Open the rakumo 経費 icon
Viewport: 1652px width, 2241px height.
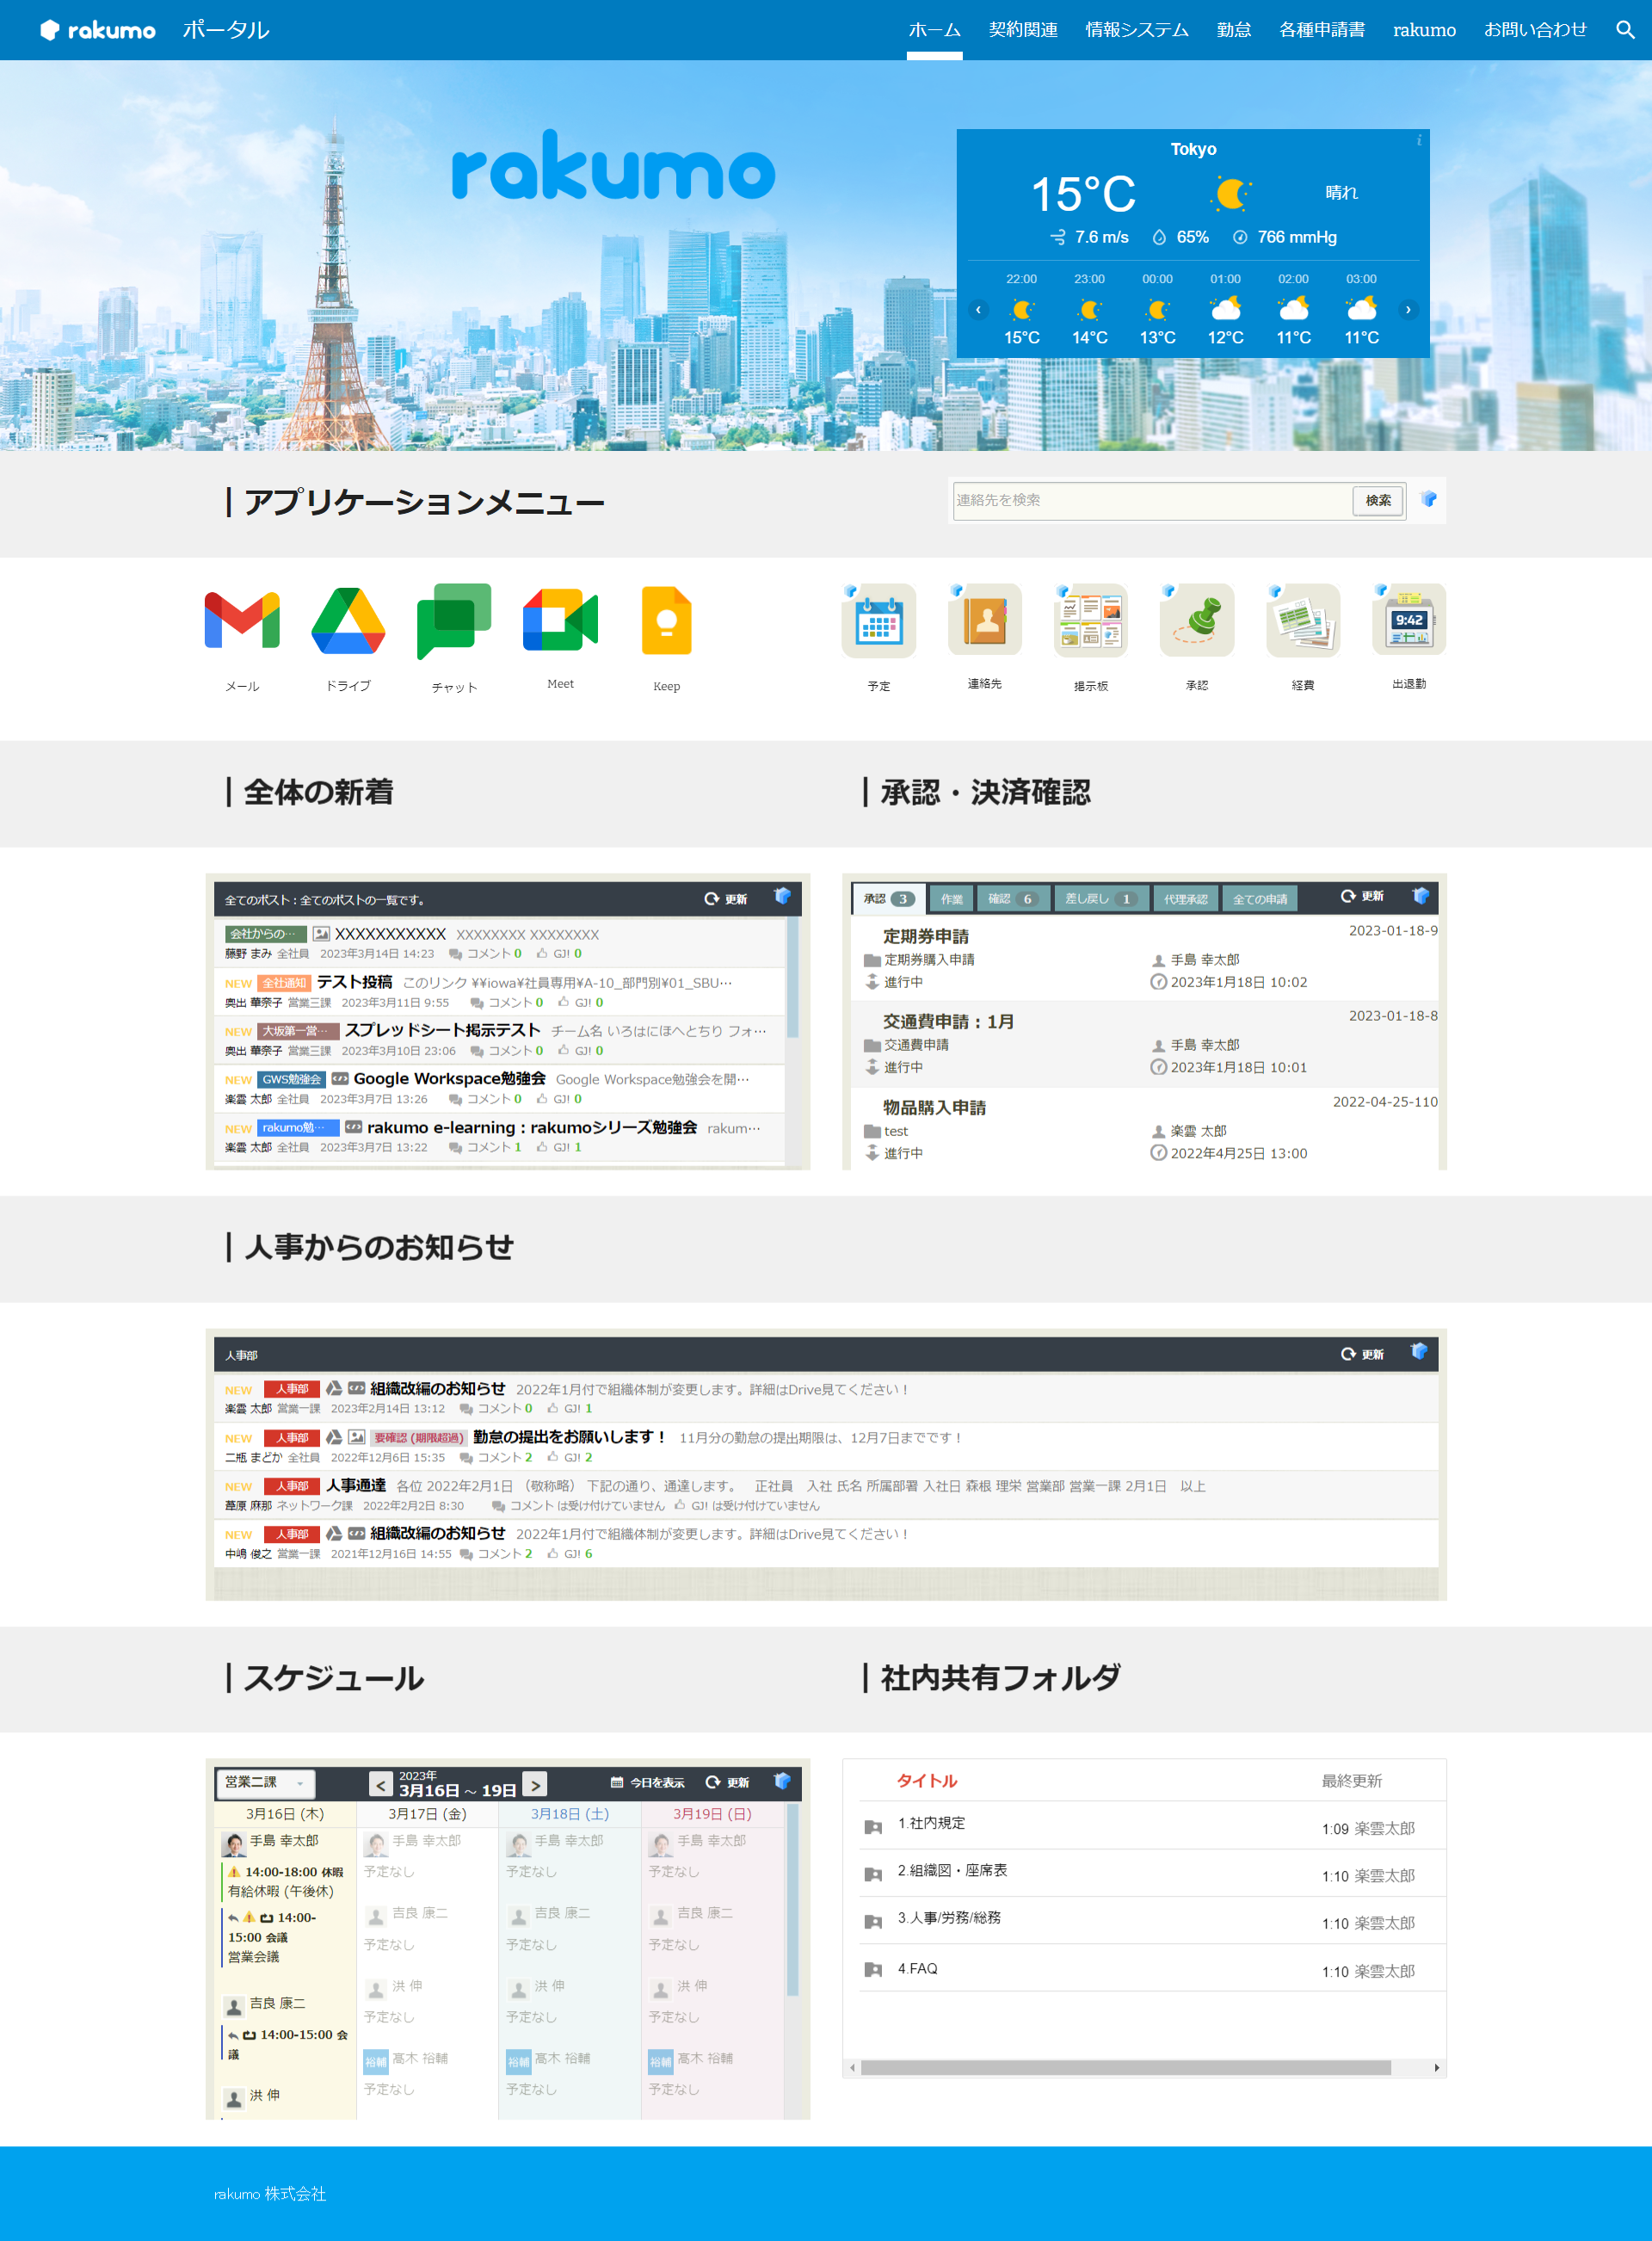(1303, 620)
